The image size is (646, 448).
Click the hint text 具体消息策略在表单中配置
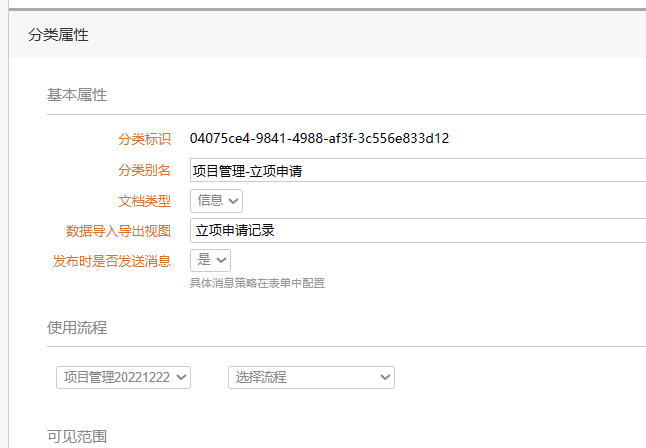tap(257, 283)
